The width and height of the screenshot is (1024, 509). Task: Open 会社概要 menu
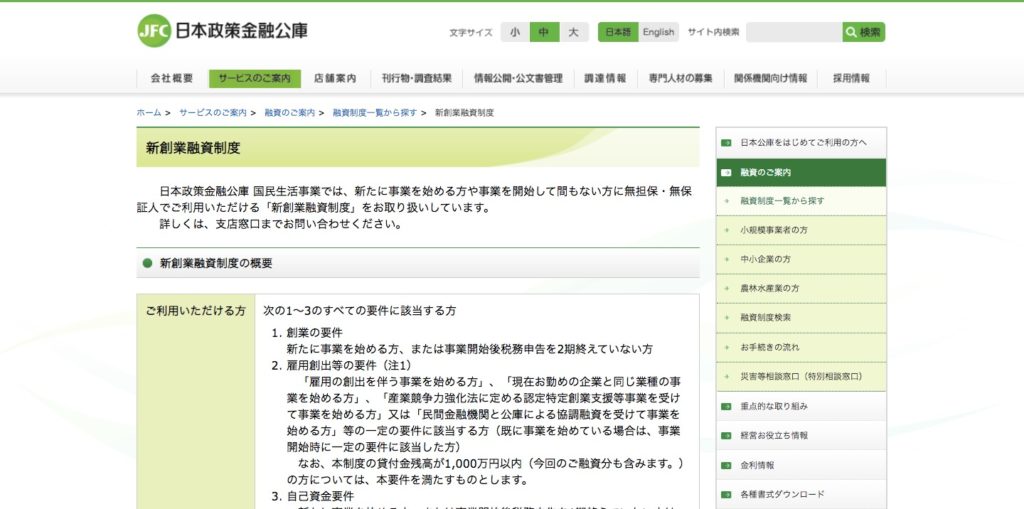point(172,78)
